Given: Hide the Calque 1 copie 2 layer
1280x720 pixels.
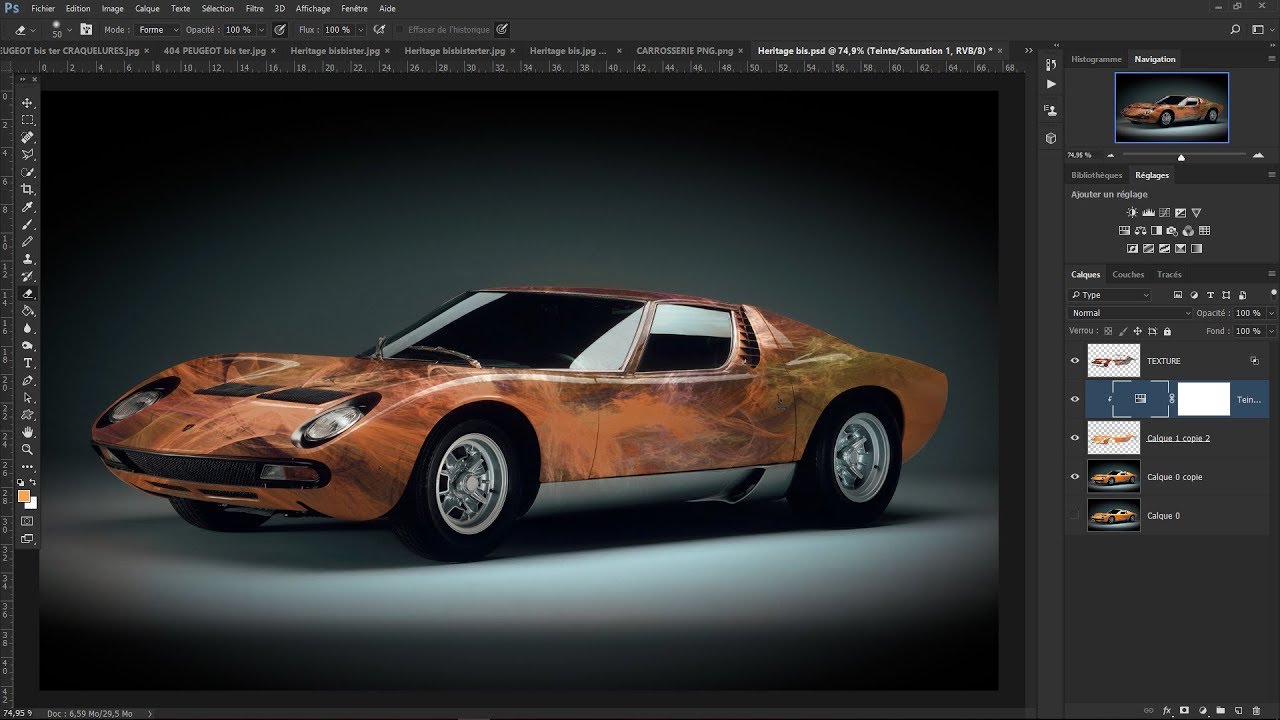Looking at the screenshot, I should 1075,438.
